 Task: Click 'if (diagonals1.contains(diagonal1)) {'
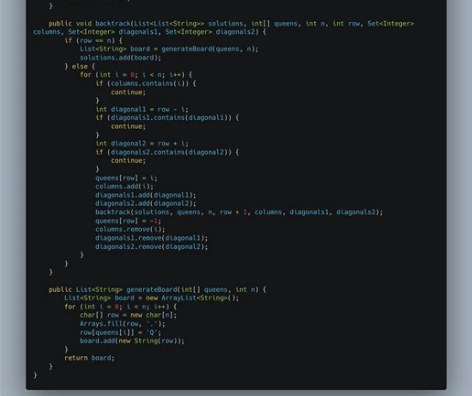click(167, 118)
